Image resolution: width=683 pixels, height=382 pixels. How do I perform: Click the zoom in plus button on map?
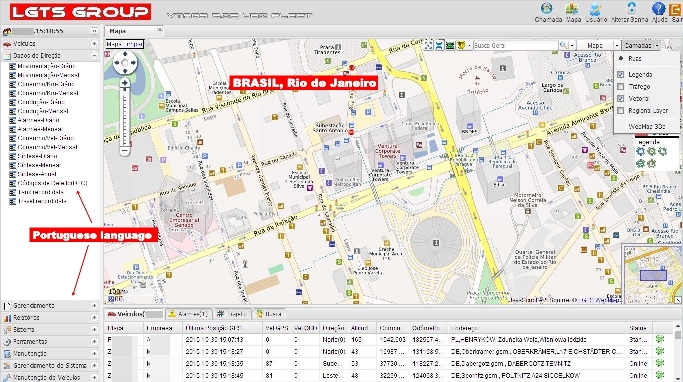click(125, 83)
